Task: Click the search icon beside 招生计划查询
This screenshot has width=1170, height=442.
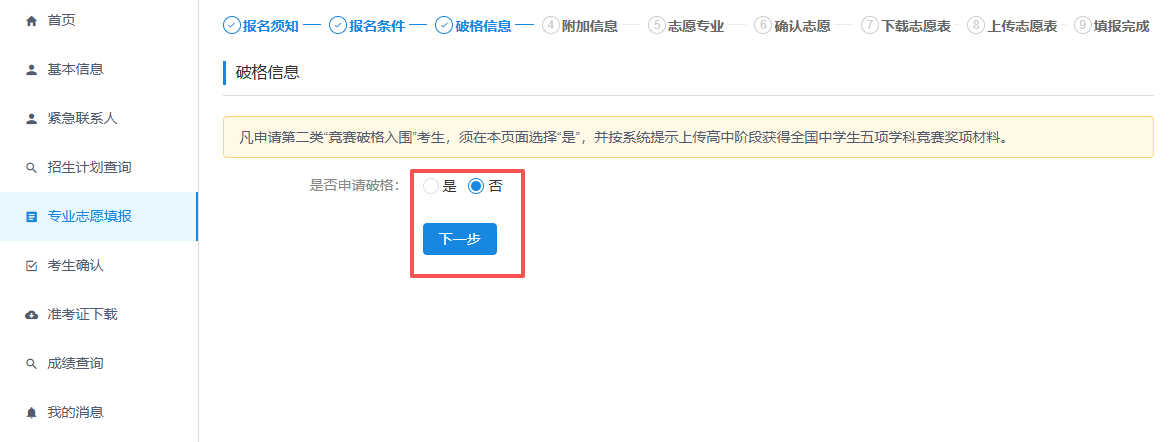Action: coord(31,167)
